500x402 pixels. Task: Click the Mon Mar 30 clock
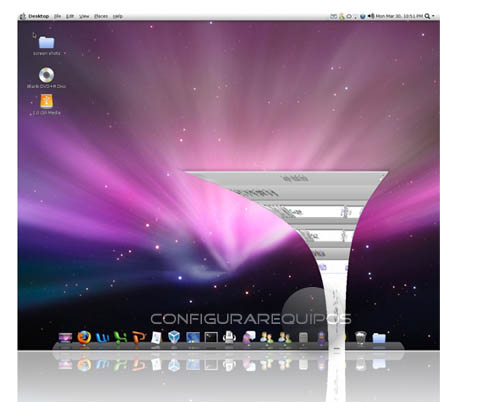pyautogui.click(x=399, y=16)
